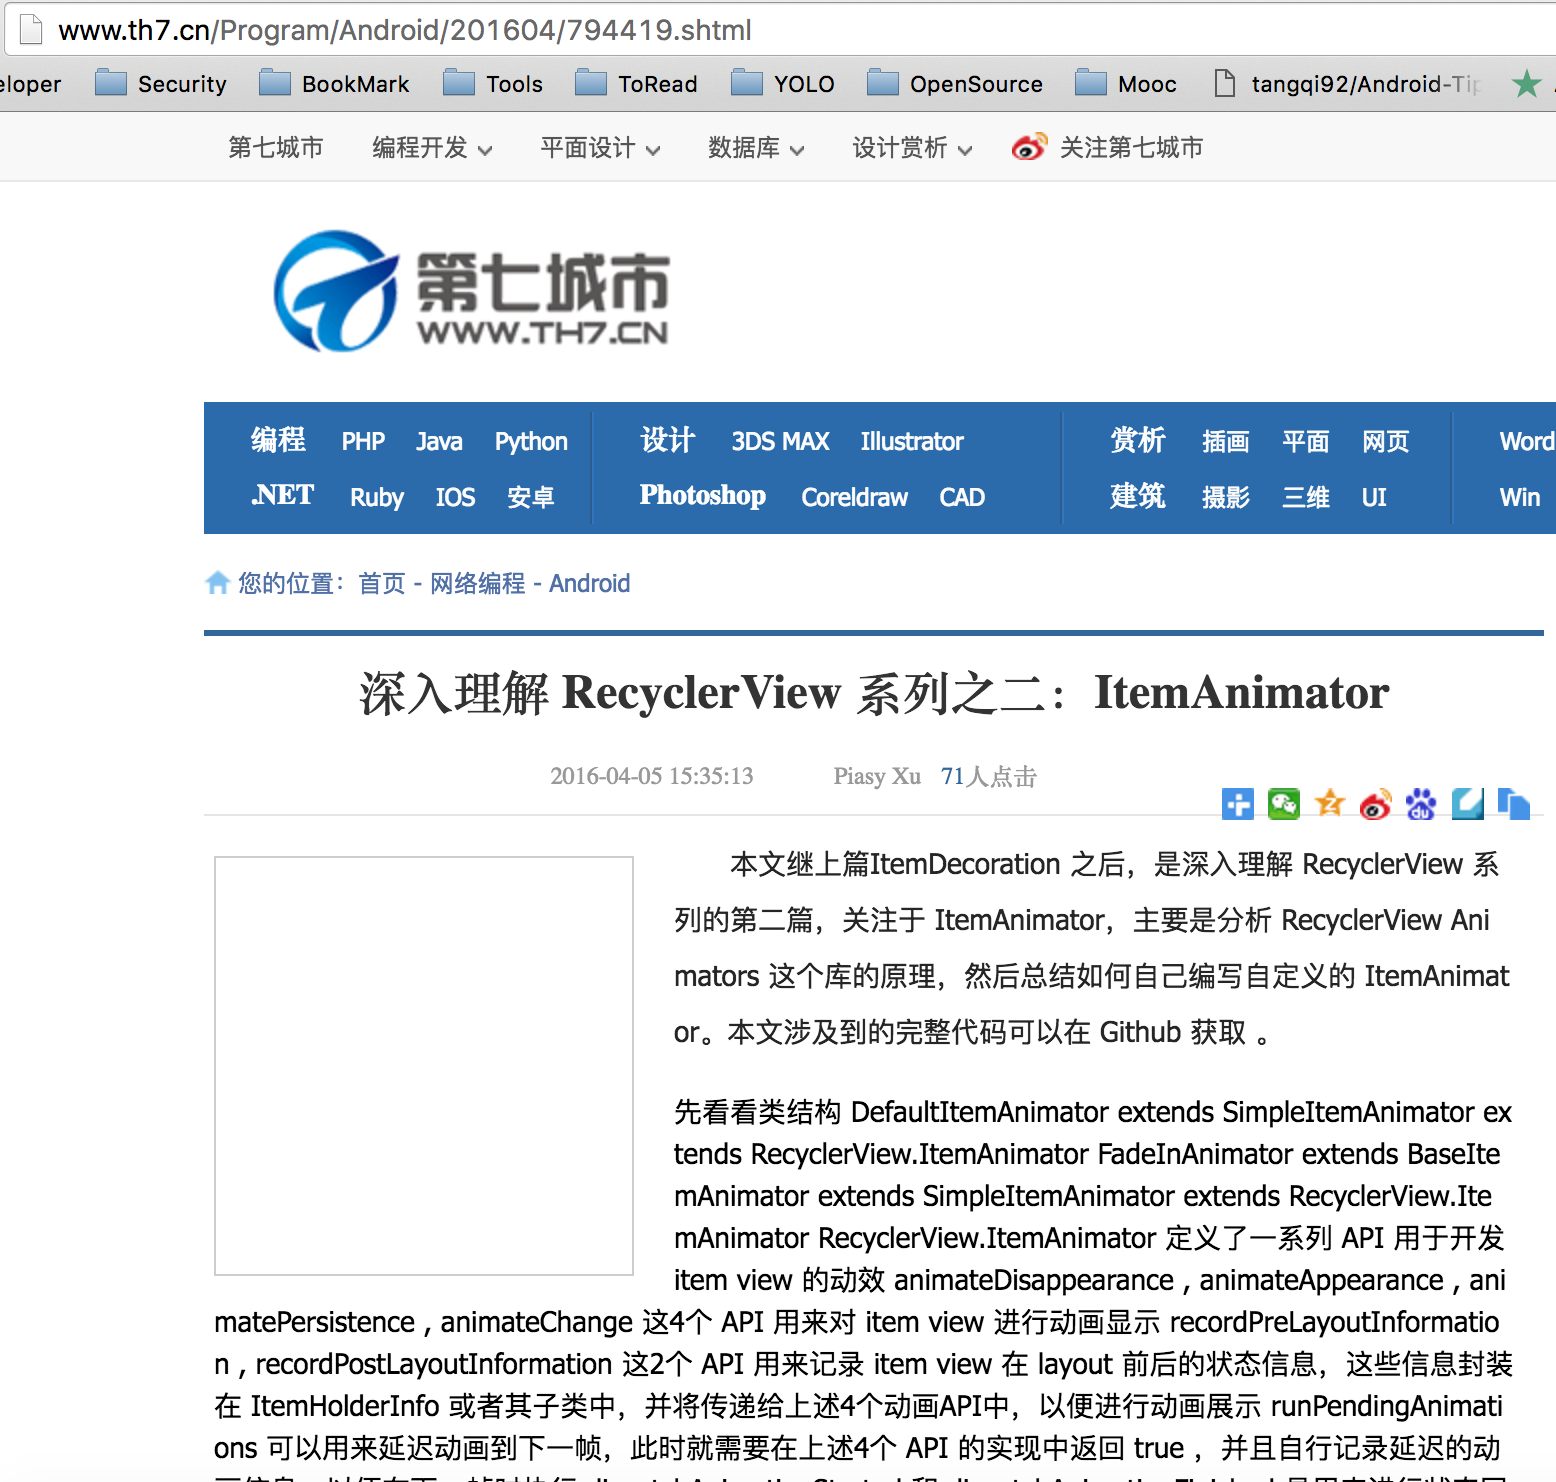
Task: Select Python in the blue navigation bar
Action: pos(530,441)
